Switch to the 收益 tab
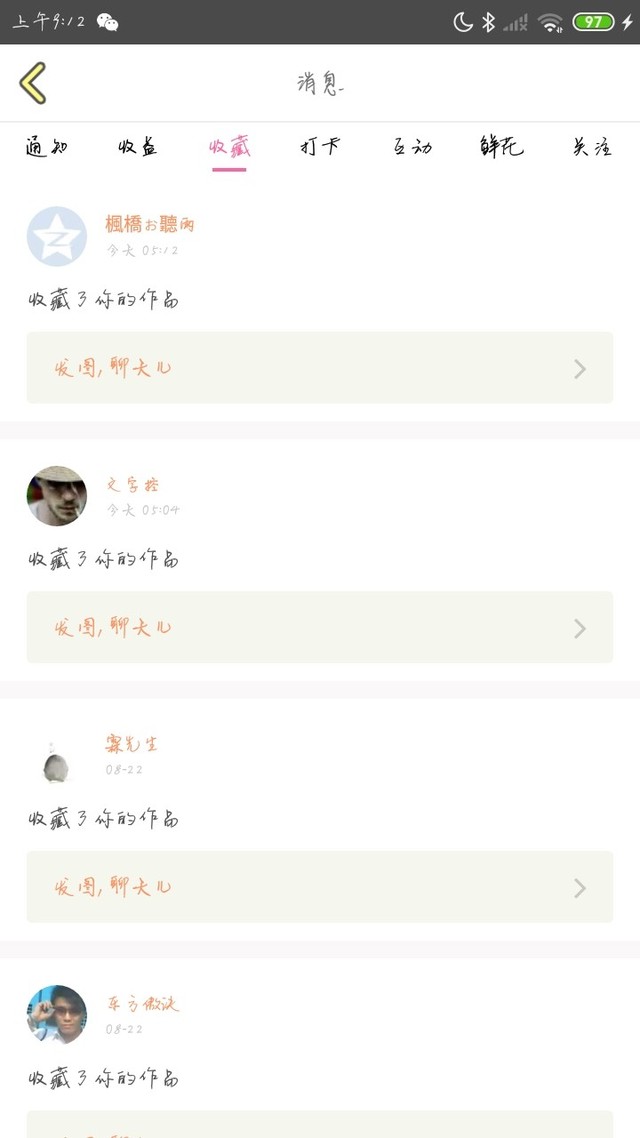Screen dimensions: 640x1138 pos(138,147)
